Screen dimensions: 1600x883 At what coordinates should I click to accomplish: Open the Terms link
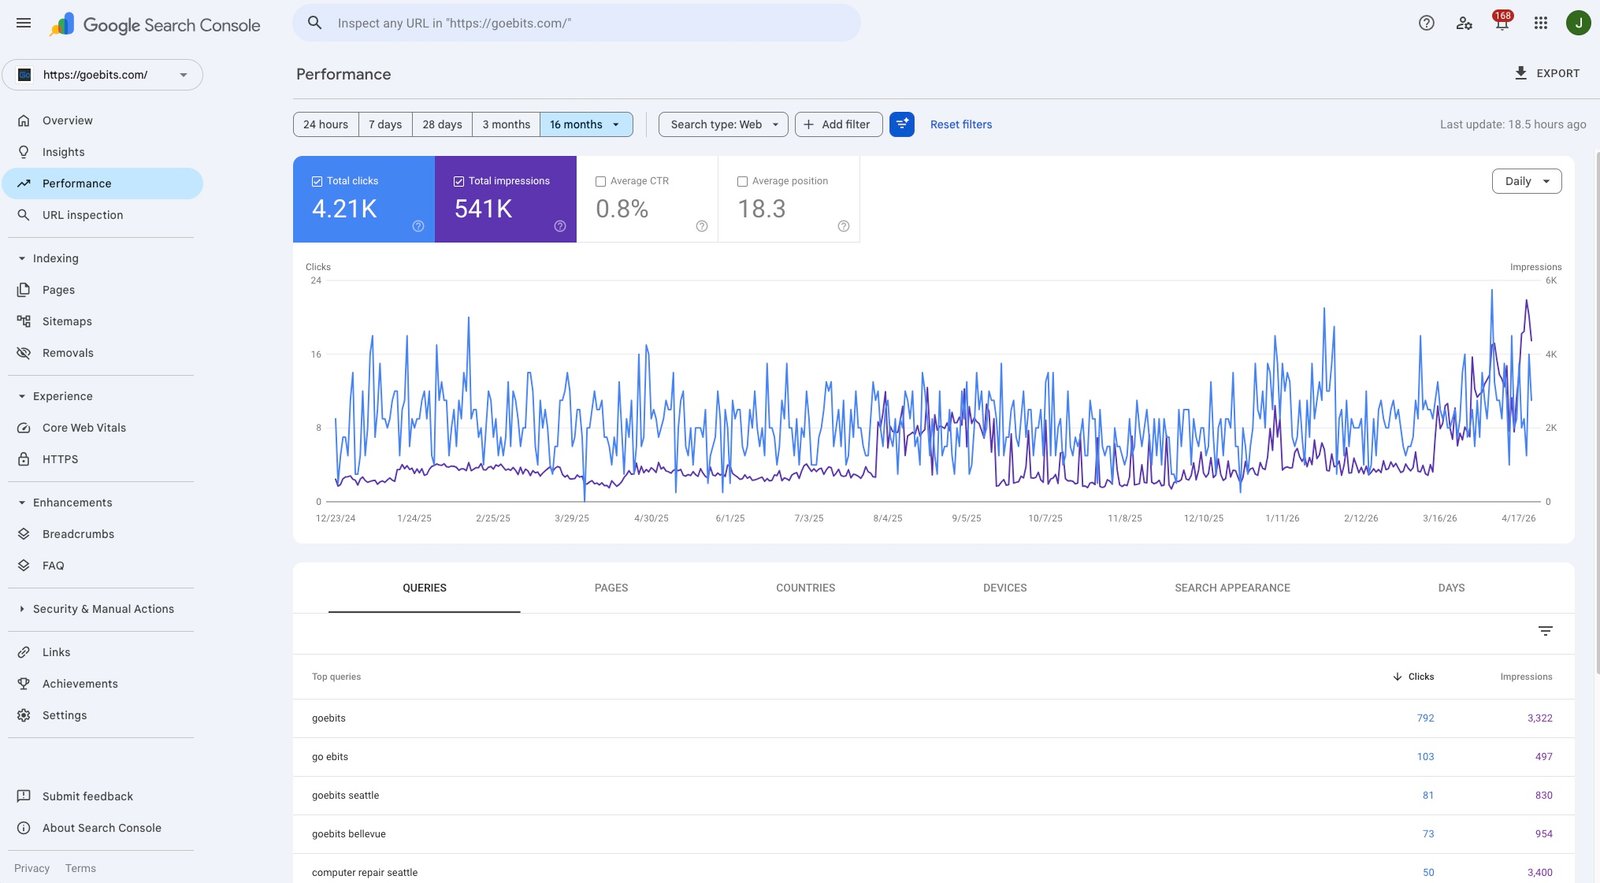81,869
